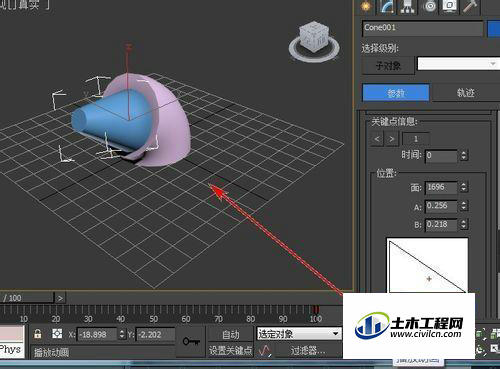
Task: Click the A value field 0.256
Action: 441,206
